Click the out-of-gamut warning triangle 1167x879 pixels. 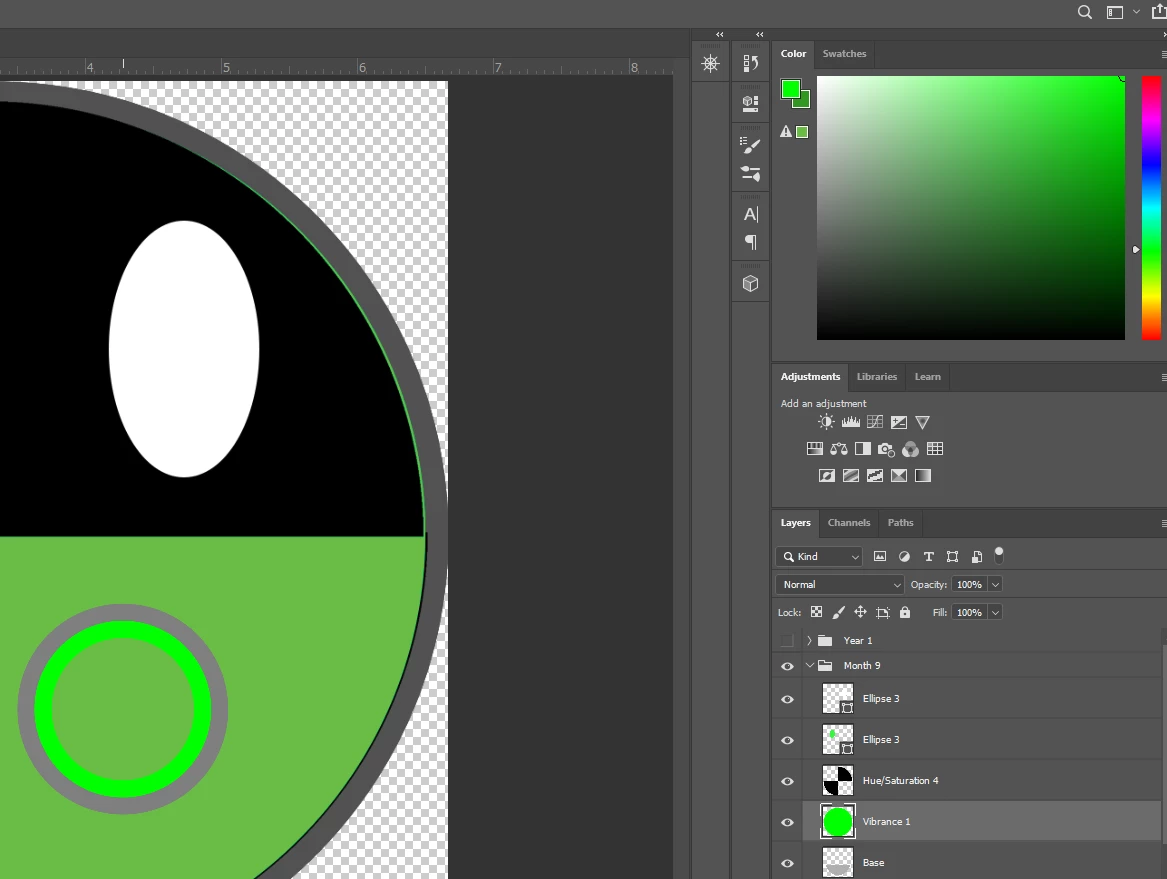point(786,132)
